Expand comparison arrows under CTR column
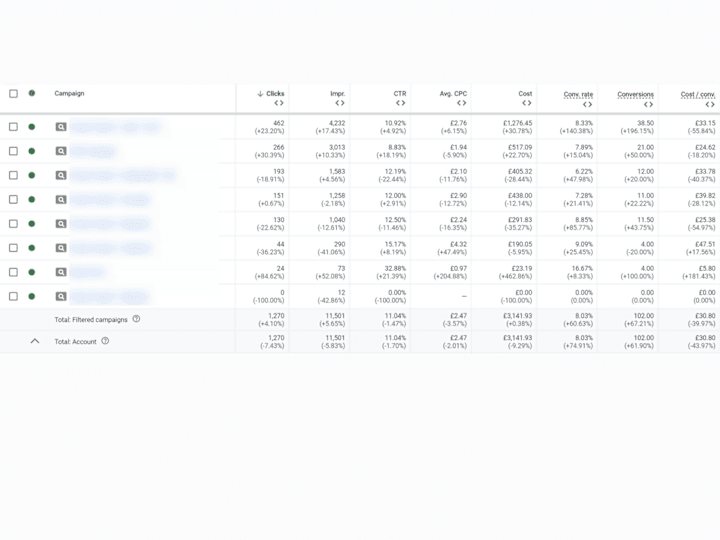Viewport: 720px width, 540px height. click(x=401, y=103)
